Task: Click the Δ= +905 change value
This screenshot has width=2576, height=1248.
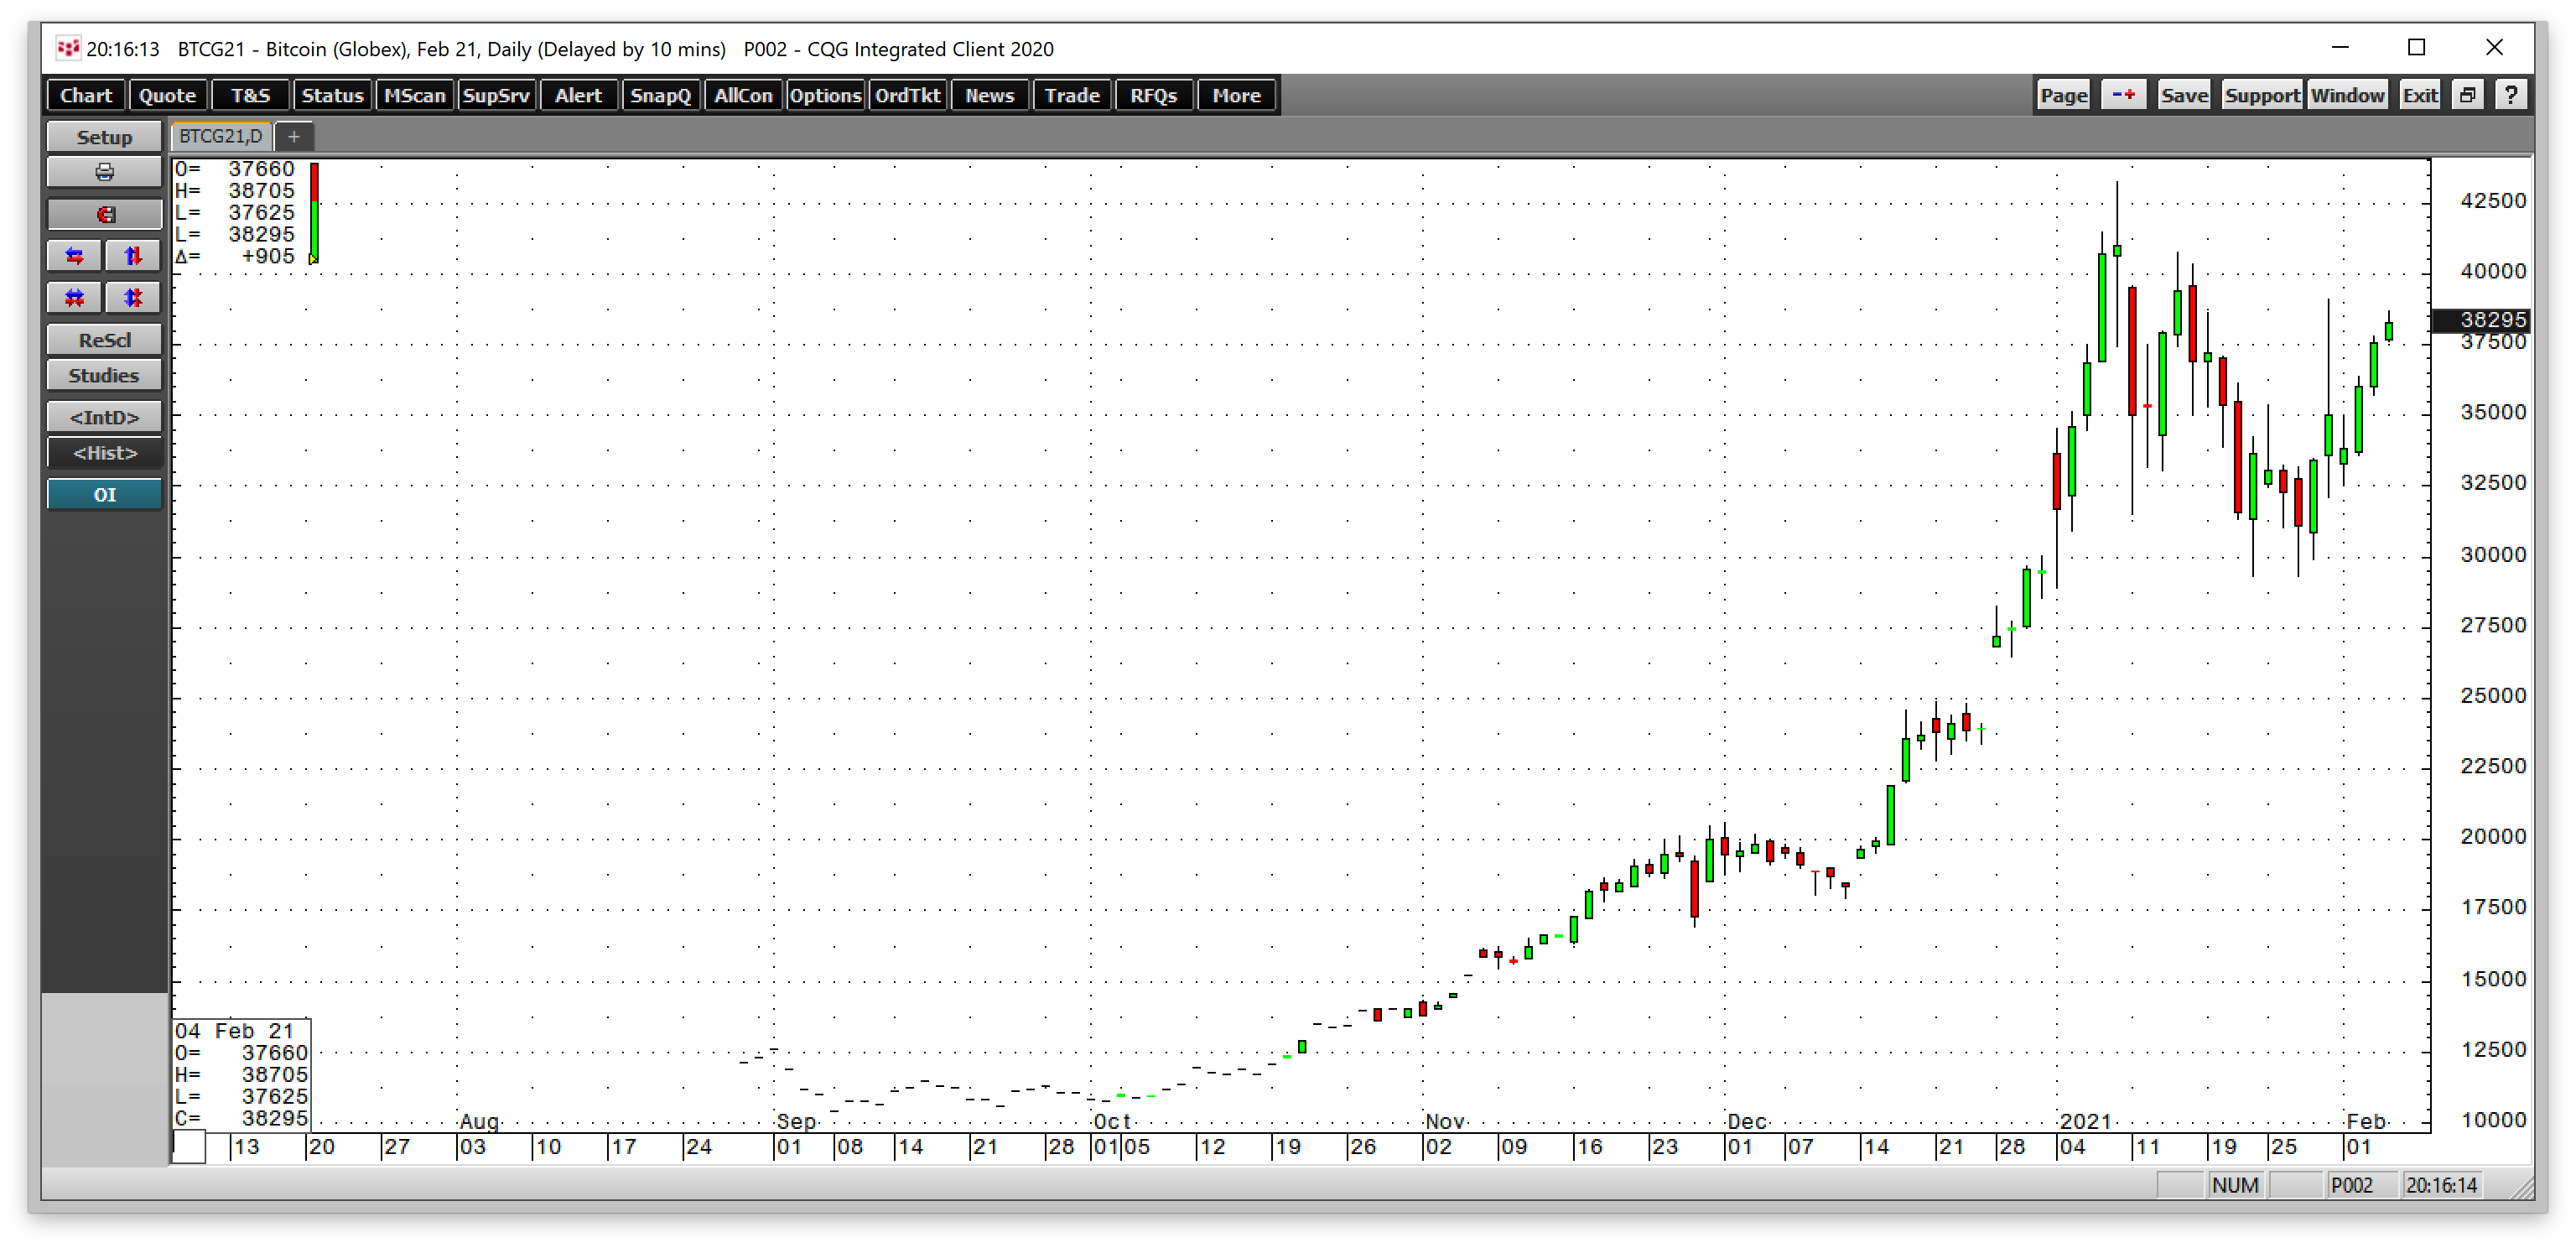Action: click(235, 256)
